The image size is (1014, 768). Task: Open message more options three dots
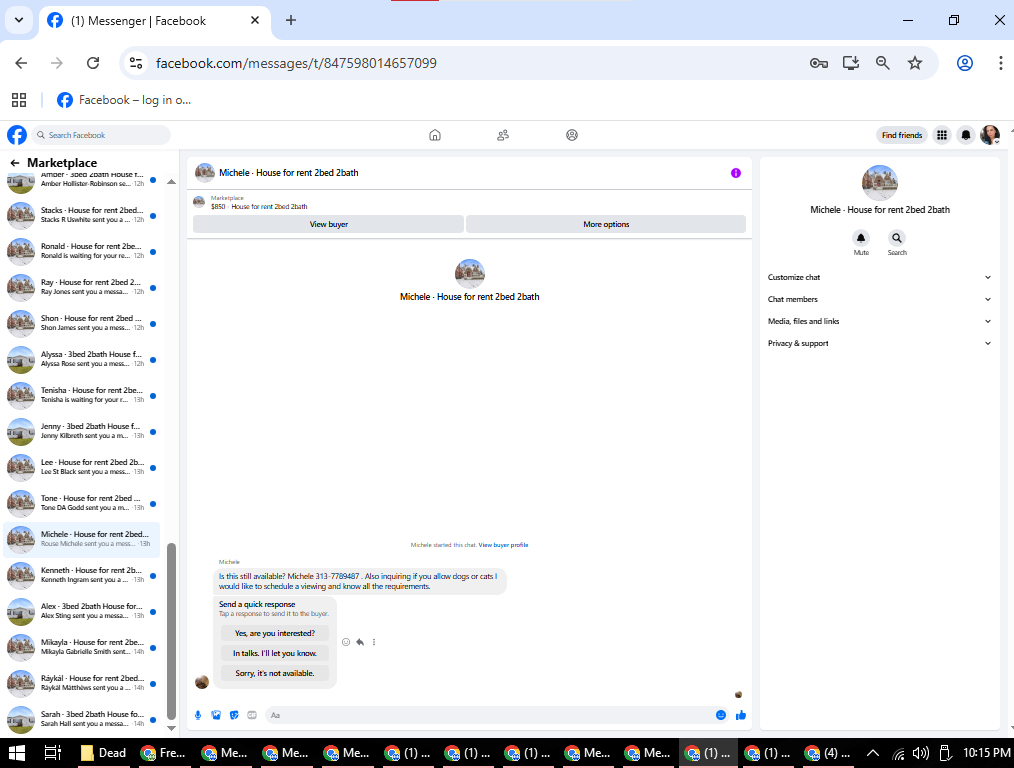[374, 642]
